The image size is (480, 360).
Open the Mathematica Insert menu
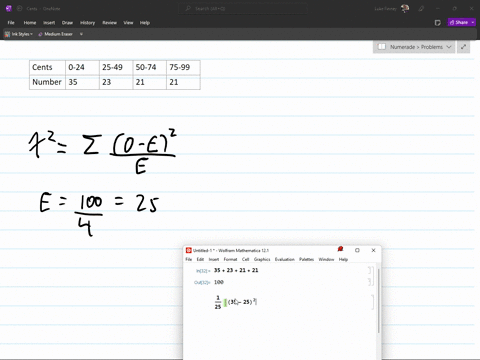214,259
